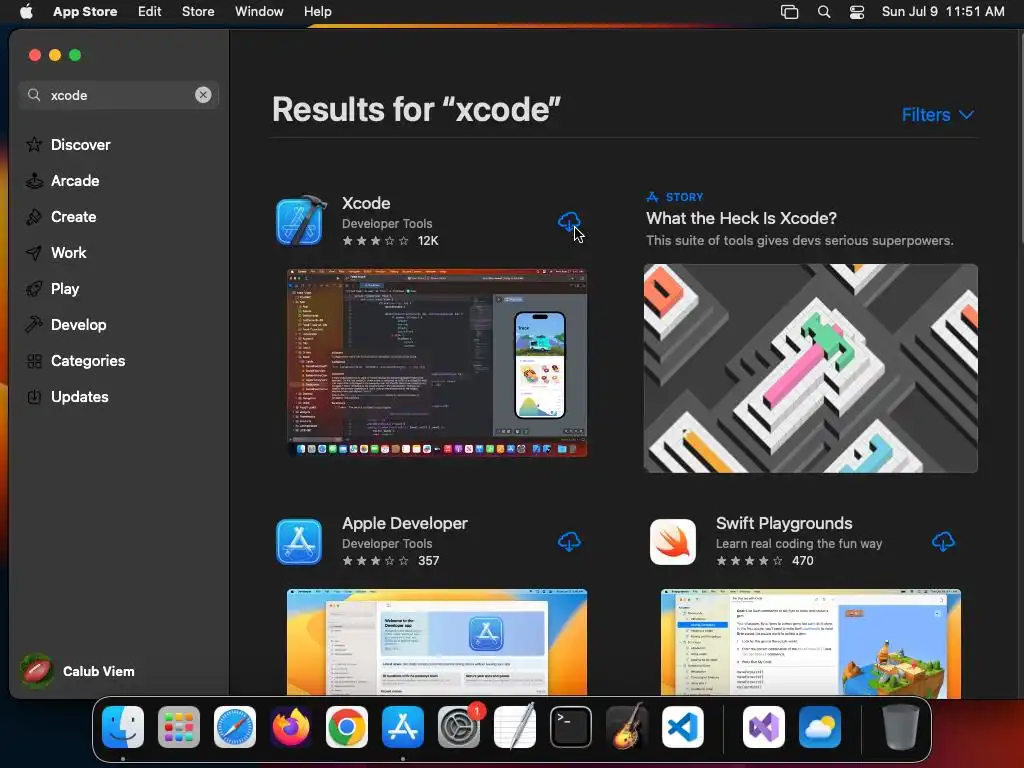Click the story subtitle about serious superpowers
This screenshot has height=768, width=1024.
[799, 240]
